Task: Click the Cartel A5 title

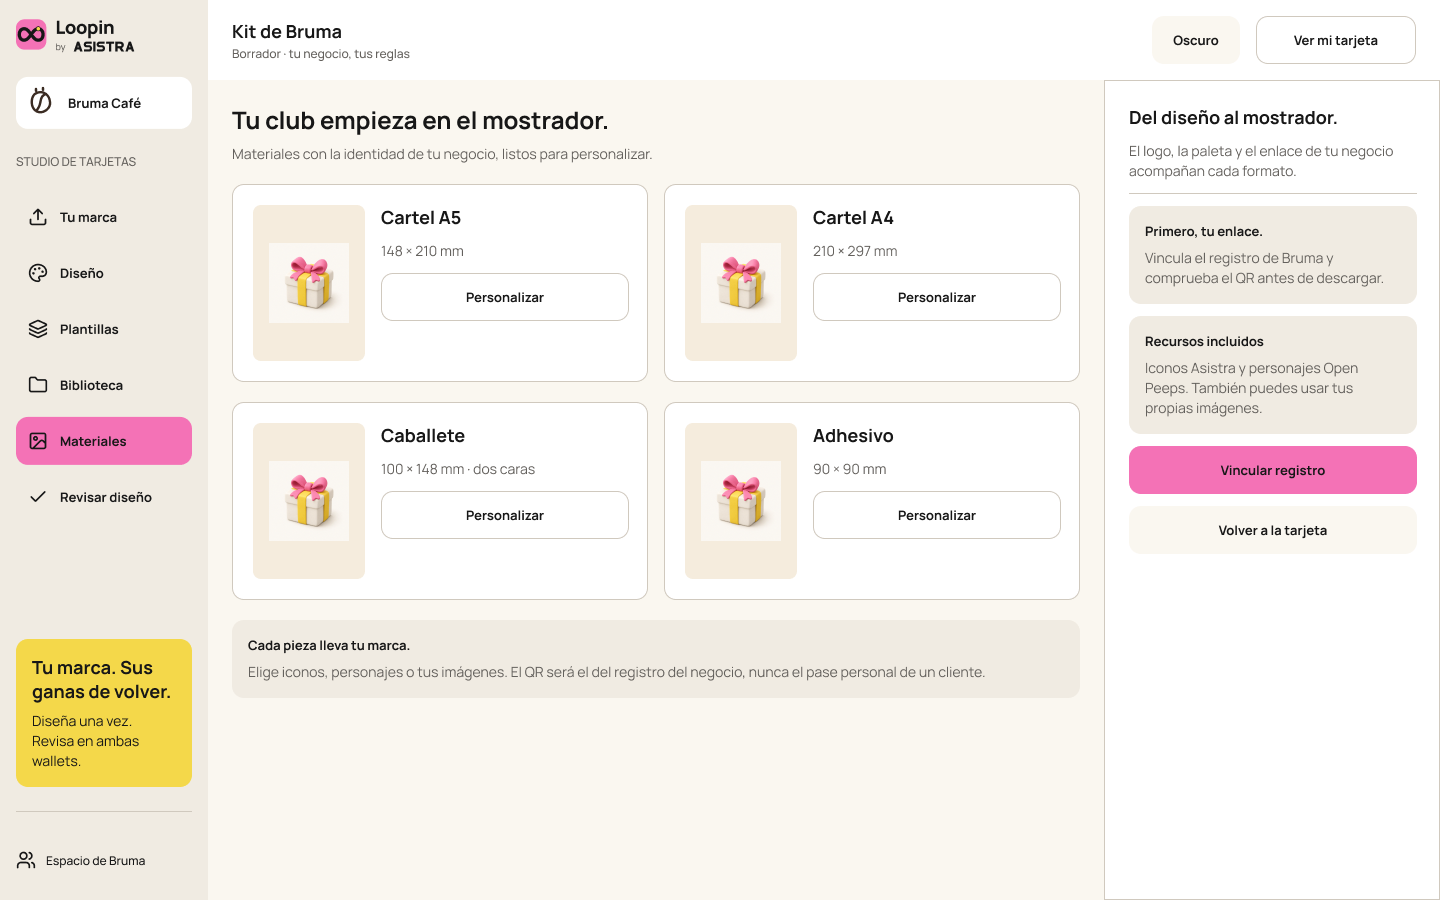Action: point(421,218)
